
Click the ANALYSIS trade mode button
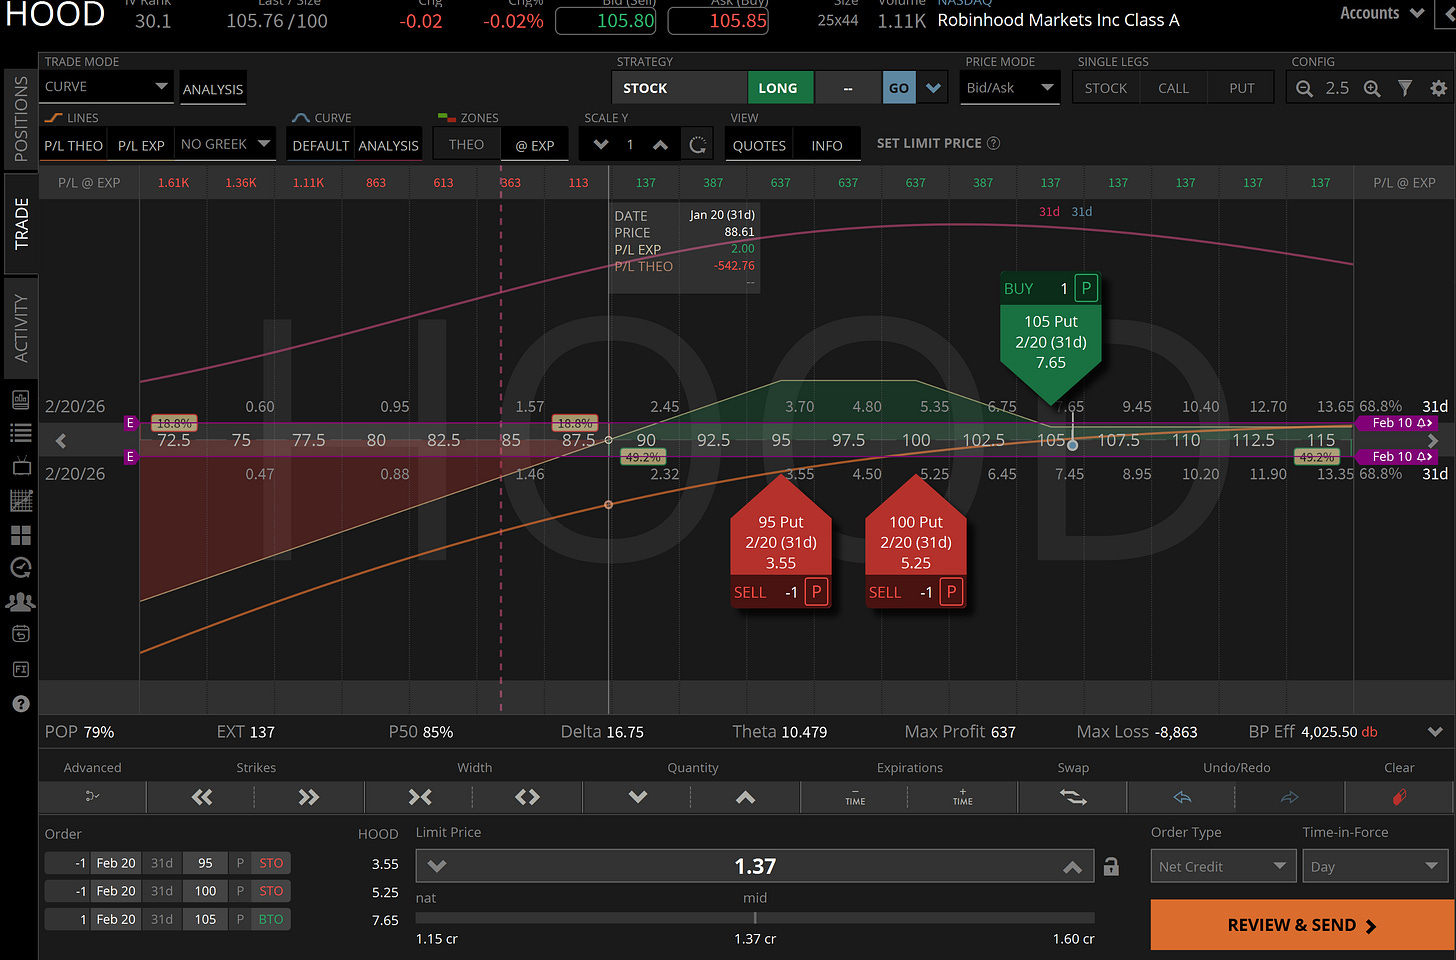[213, 89]
